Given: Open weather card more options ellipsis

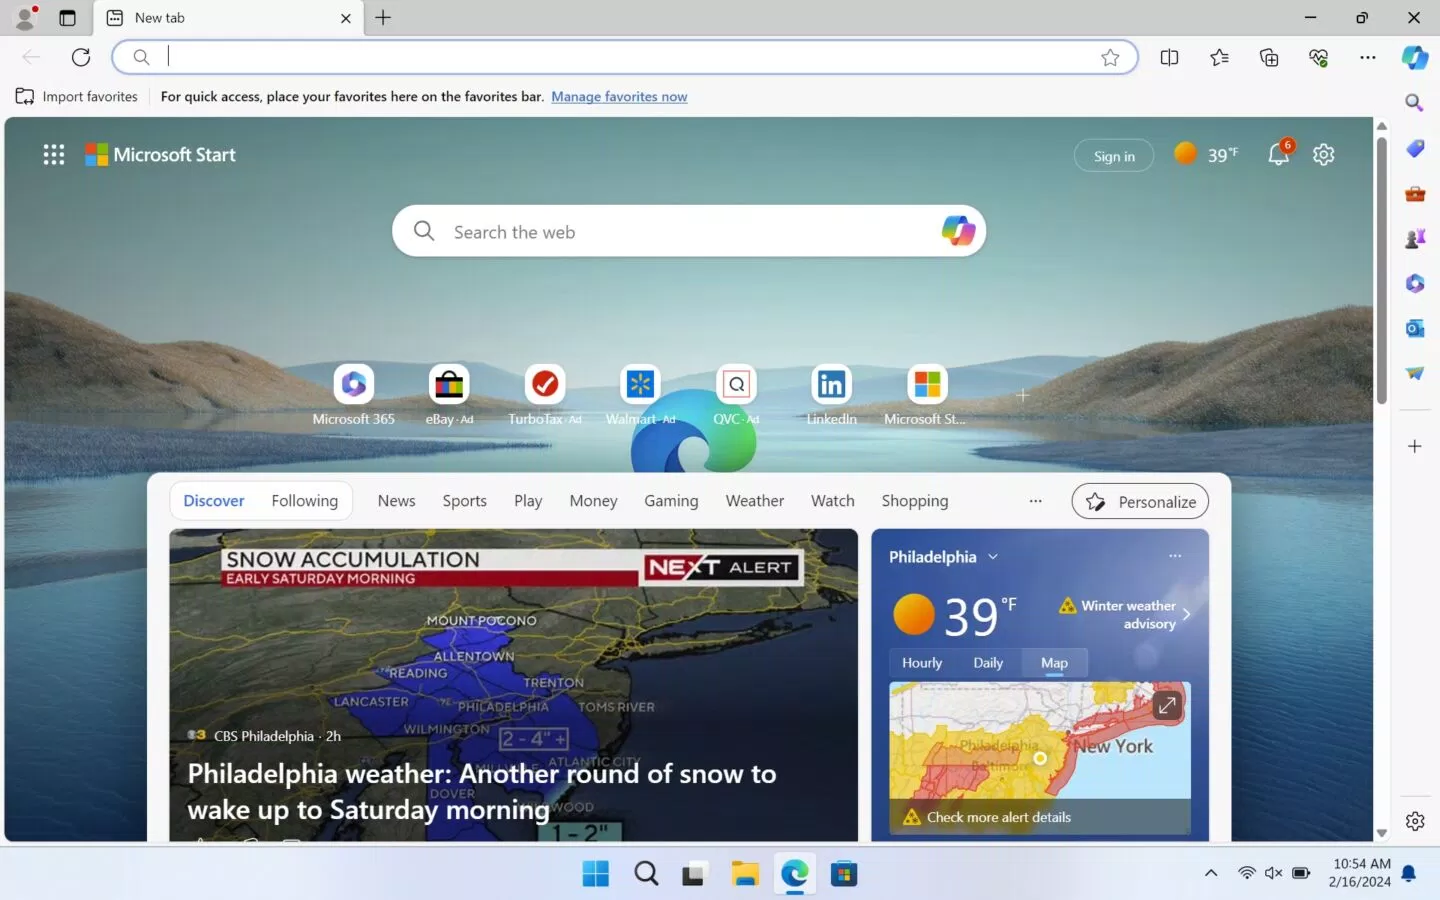Looking at the screenshot, I should 1175,556.
